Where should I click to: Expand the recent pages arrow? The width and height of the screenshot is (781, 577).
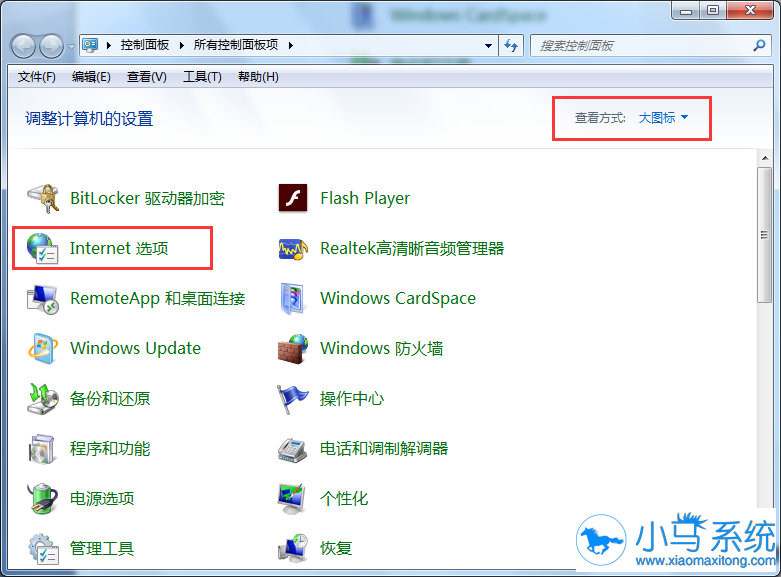pyautogui.click(x=71, y=47)
